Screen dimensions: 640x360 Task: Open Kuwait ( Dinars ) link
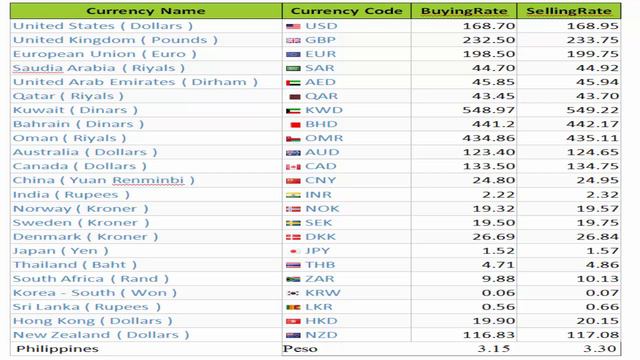[x=75, y=110]
